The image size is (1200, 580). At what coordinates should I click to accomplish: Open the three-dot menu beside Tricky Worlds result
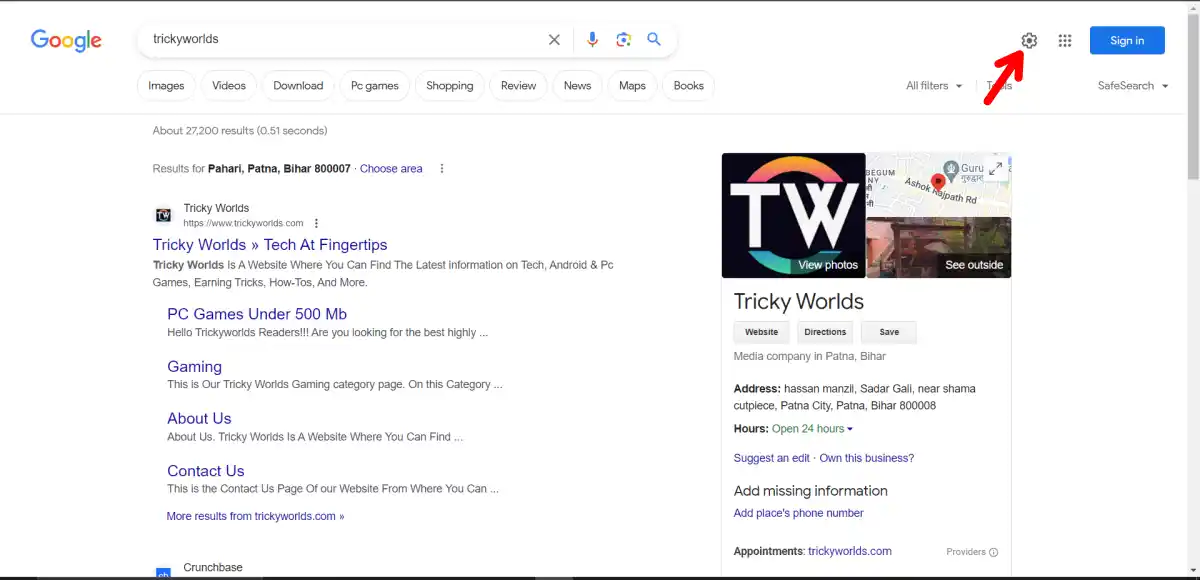(316, 222)
